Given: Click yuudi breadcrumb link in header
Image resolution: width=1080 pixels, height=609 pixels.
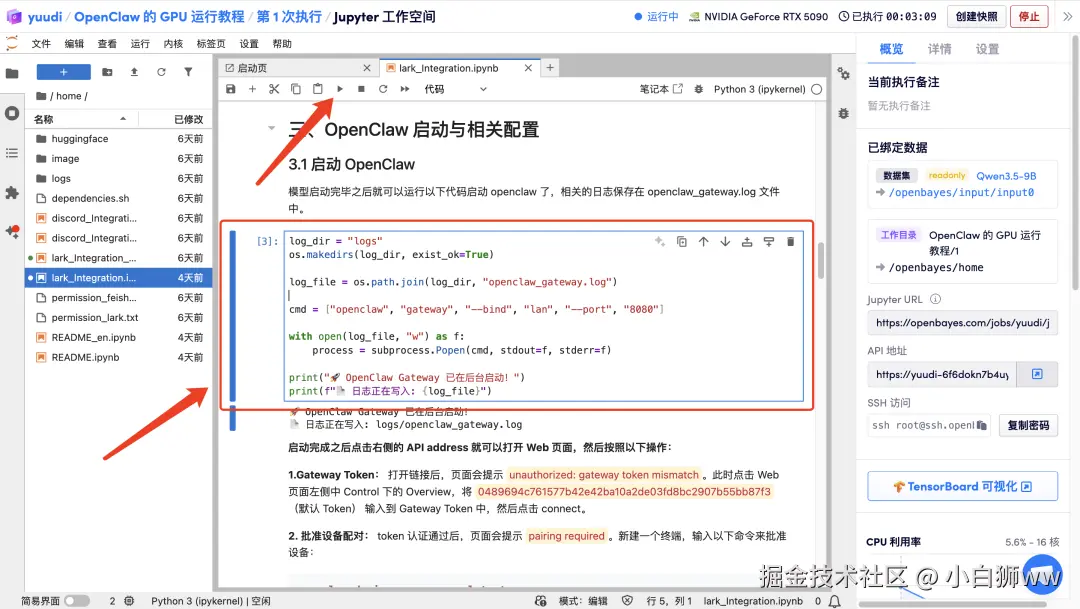Looking at the screenshot, I should pos(45,17).
